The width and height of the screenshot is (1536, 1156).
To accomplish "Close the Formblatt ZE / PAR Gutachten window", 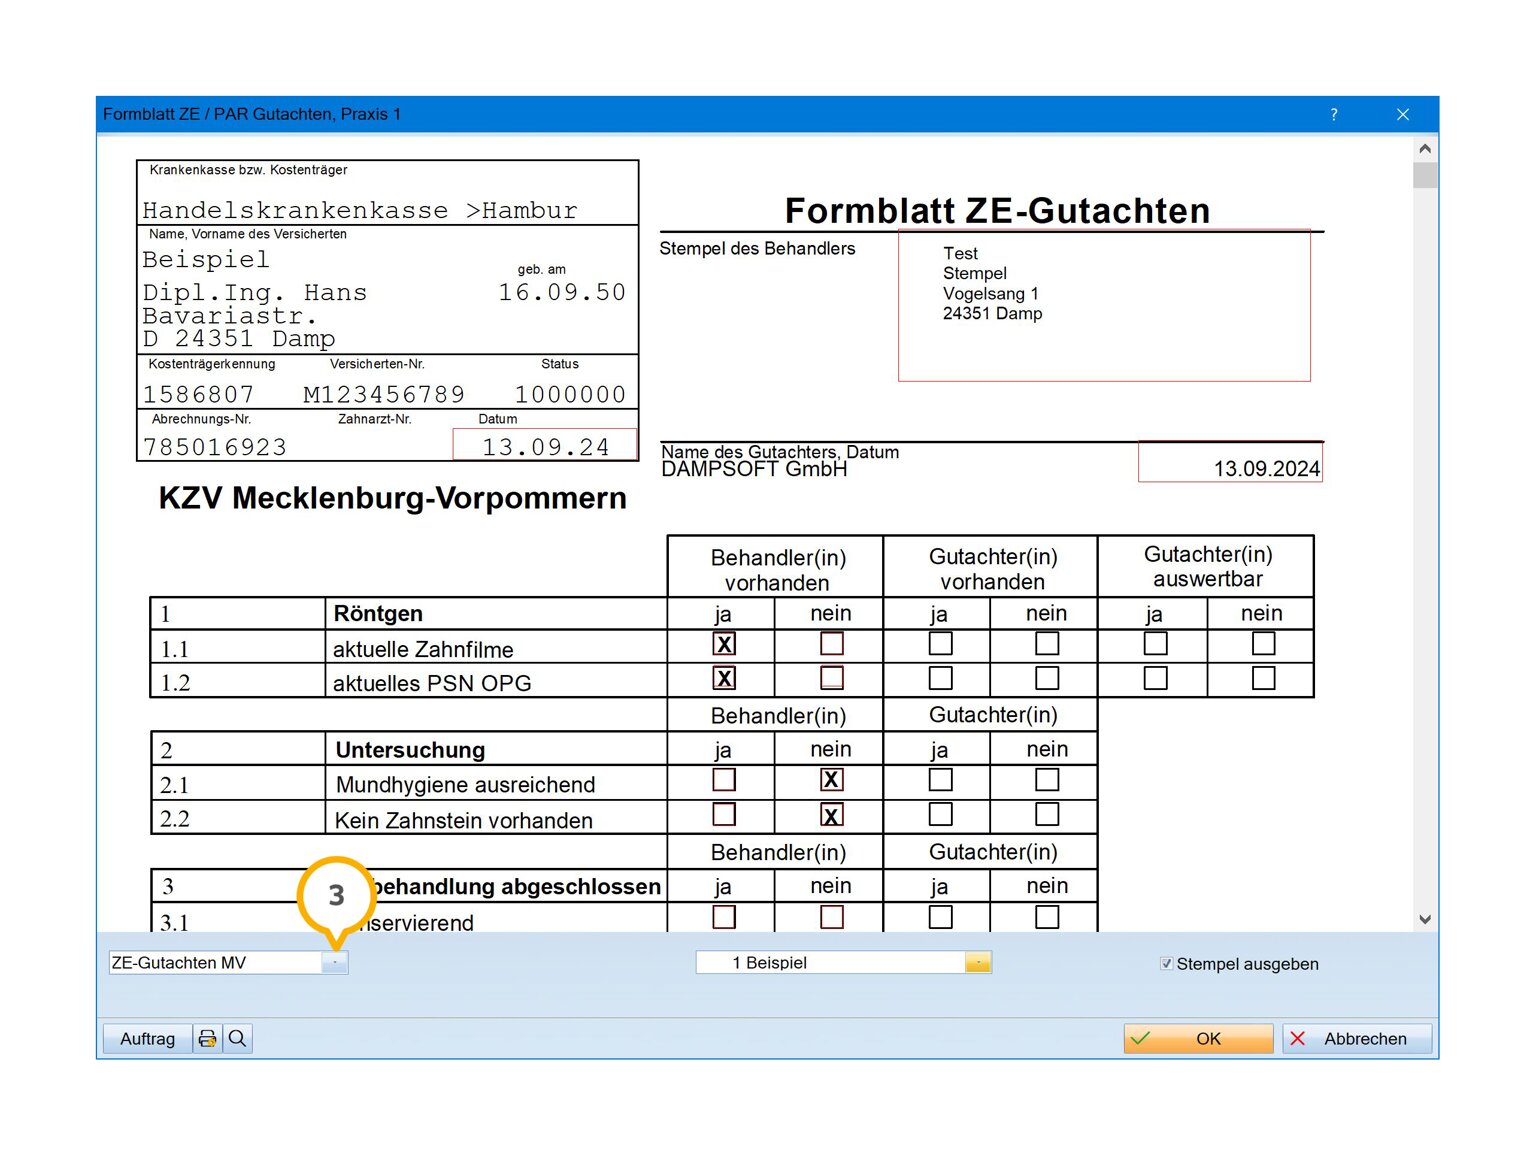I will pyautogui.click(x=1403, y=115).
